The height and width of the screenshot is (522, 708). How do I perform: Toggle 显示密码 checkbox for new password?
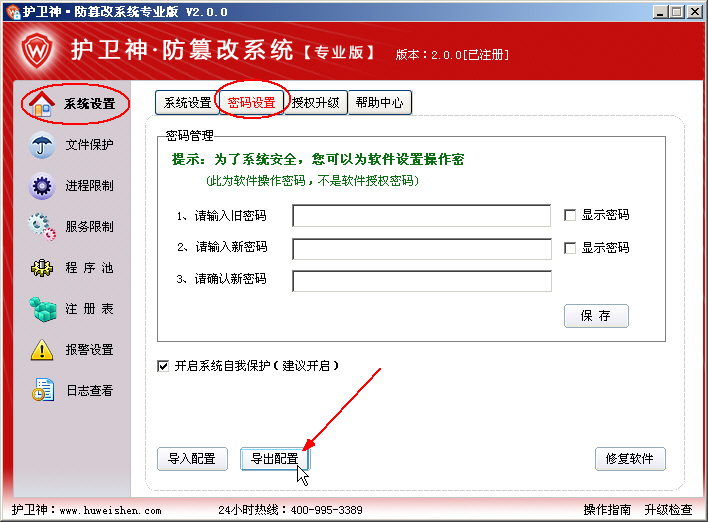pyautogui.click(x=570, y=248)
